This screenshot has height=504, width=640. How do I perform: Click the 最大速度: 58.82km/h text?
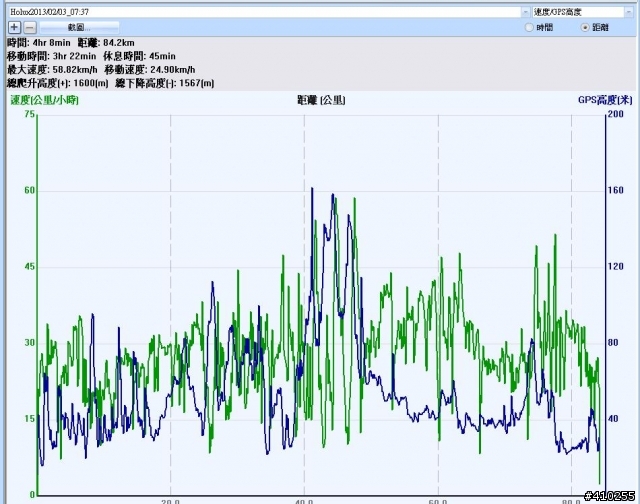point(52,69)
